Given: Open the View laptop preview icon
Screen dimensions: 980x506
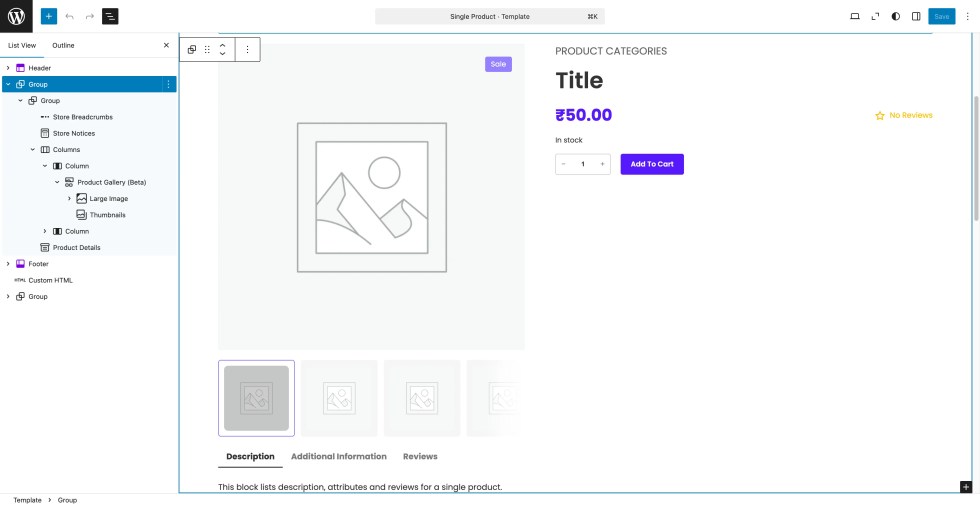Looking at the screenshot, I should pyautogui.click(x=855, y=16).
